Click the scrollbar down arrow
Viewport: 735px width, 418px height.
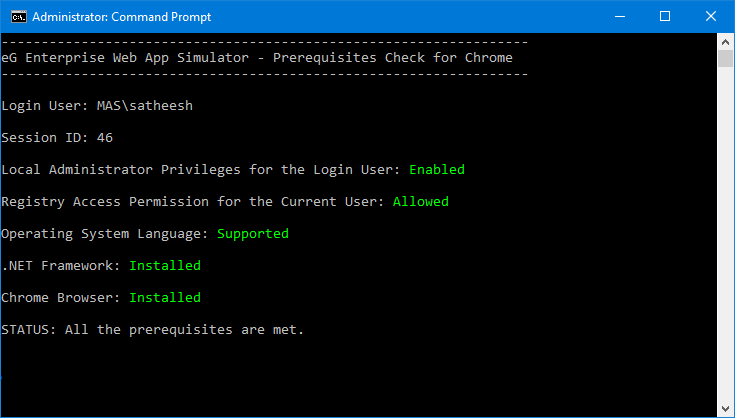726,409
